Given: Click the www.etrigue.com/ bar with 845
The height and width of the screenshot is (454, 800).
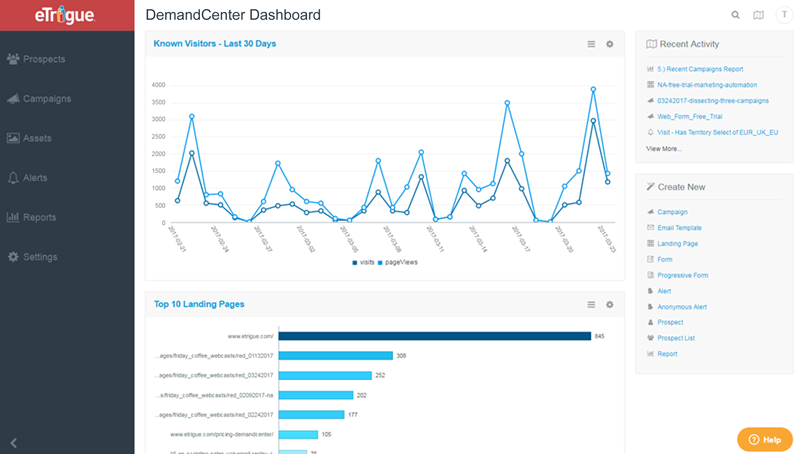Looking at the screenshot, I should (x=435, y=336).
